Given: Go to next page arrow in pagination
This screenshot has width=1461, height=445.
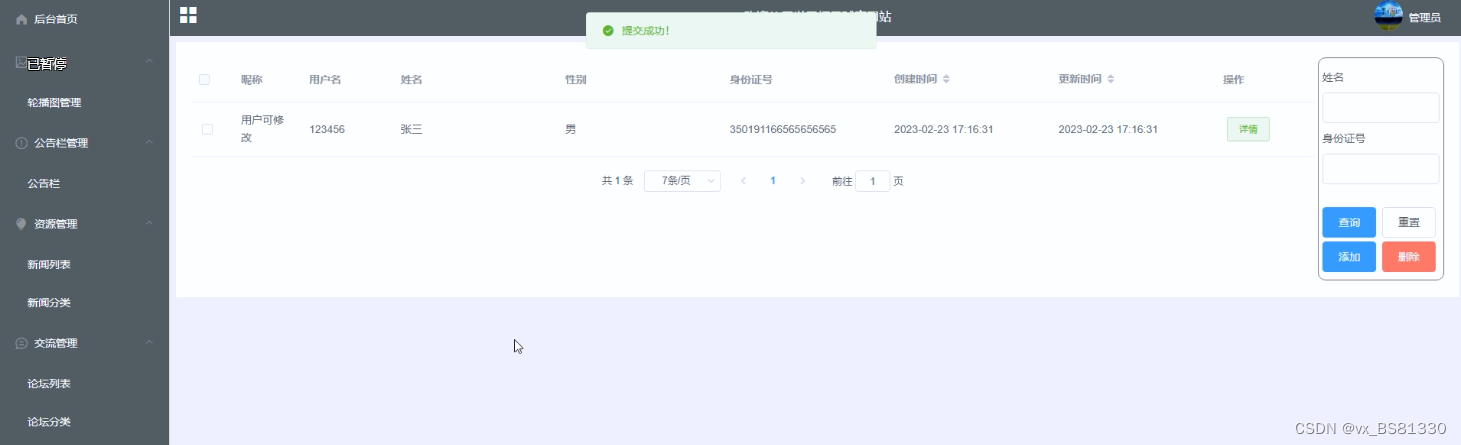Looking at the screenshot, I should 802,181.
